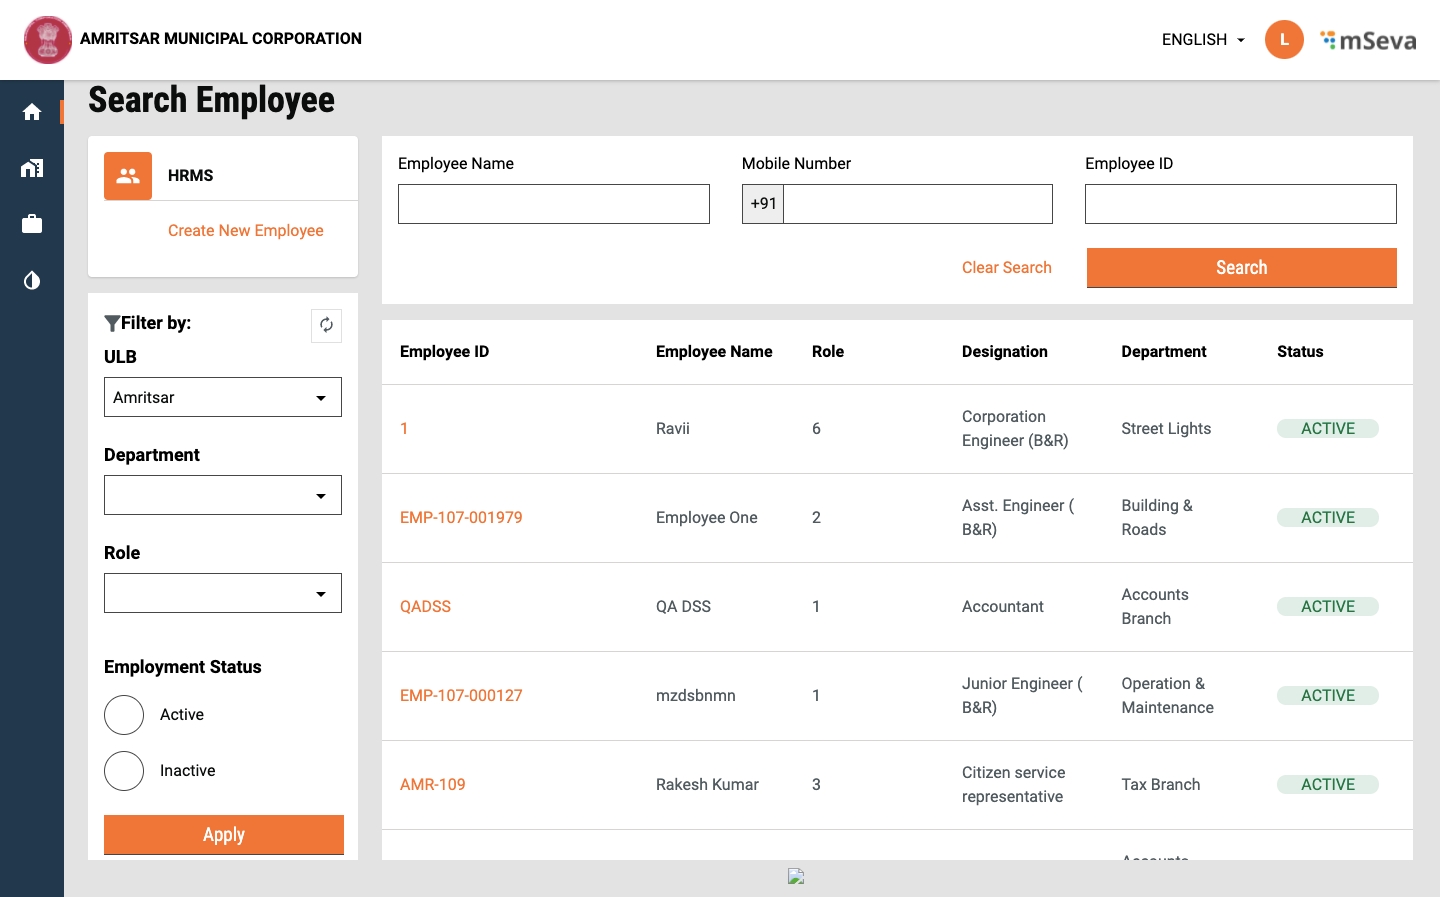Open the ULB Amritsar dropdown
Viewport: 1440px width, 897px height.
coord(222,397)
